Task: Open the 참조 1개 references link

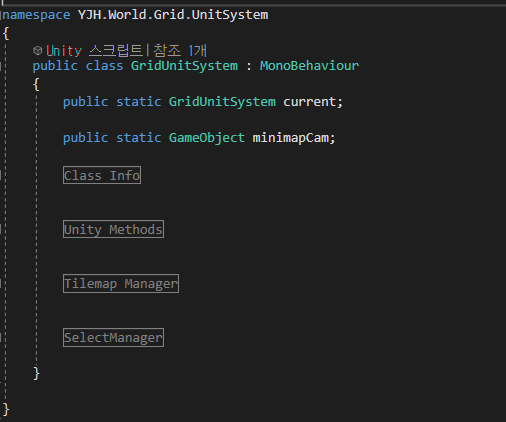Action: 180,51
